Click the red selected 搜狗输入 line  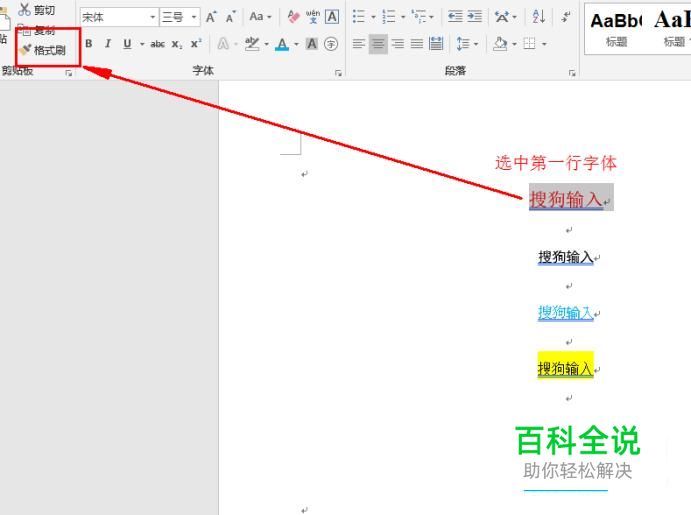566,199
